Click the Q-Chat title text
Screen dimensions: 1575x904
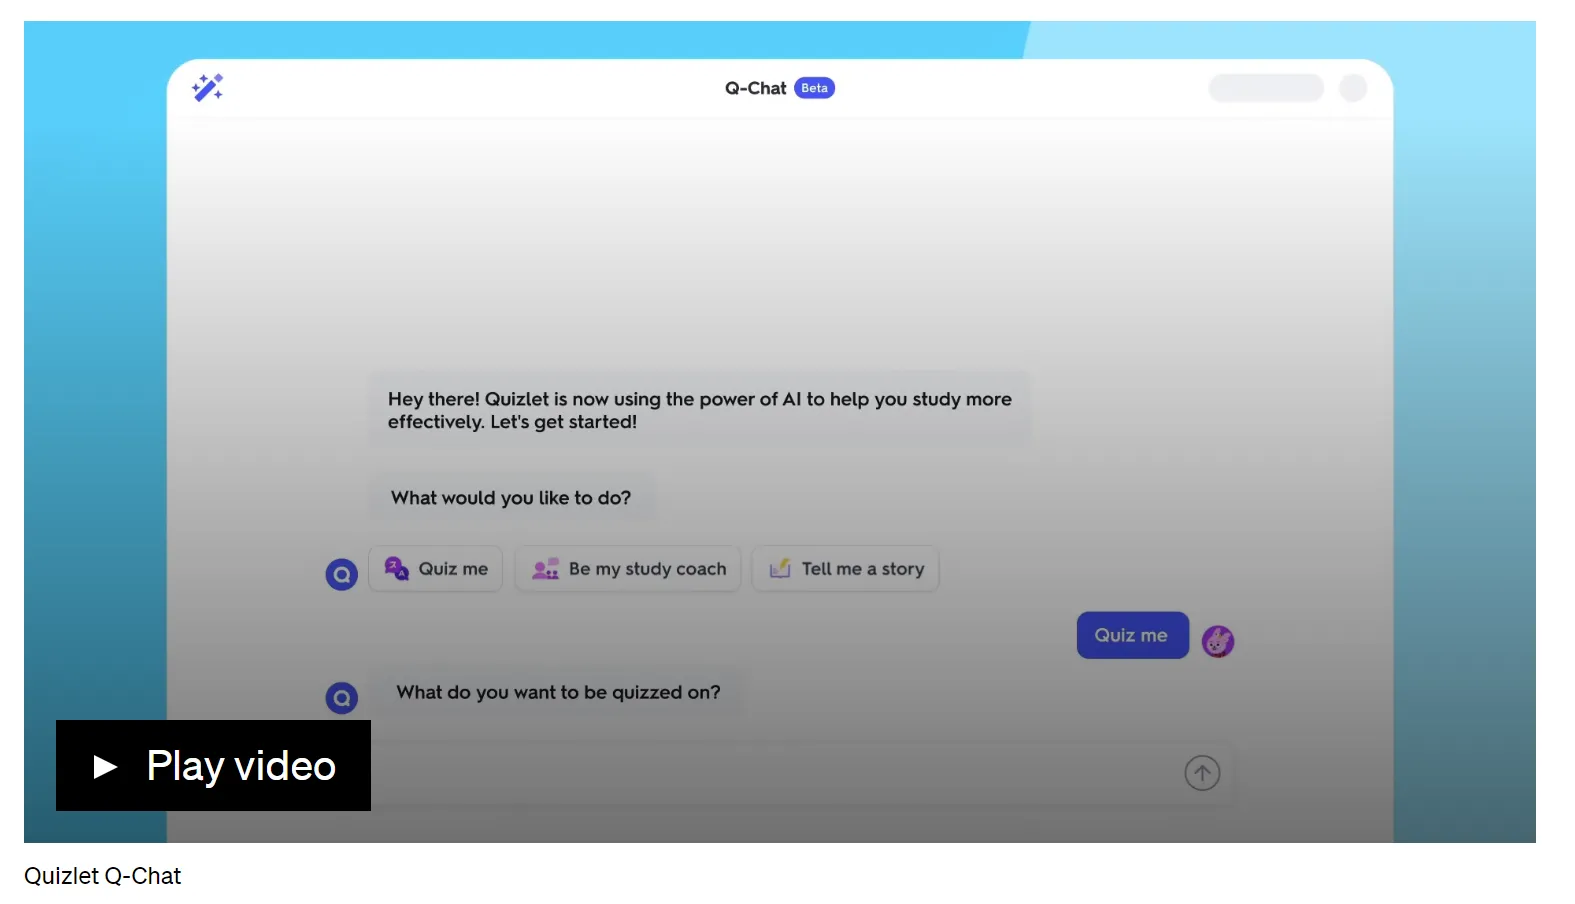pos(756,88)
